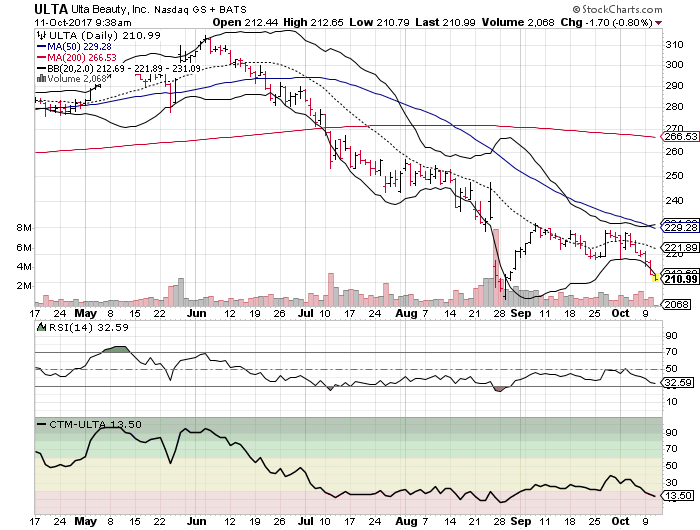Click the 8M volume scale label

tap(24, 228)
